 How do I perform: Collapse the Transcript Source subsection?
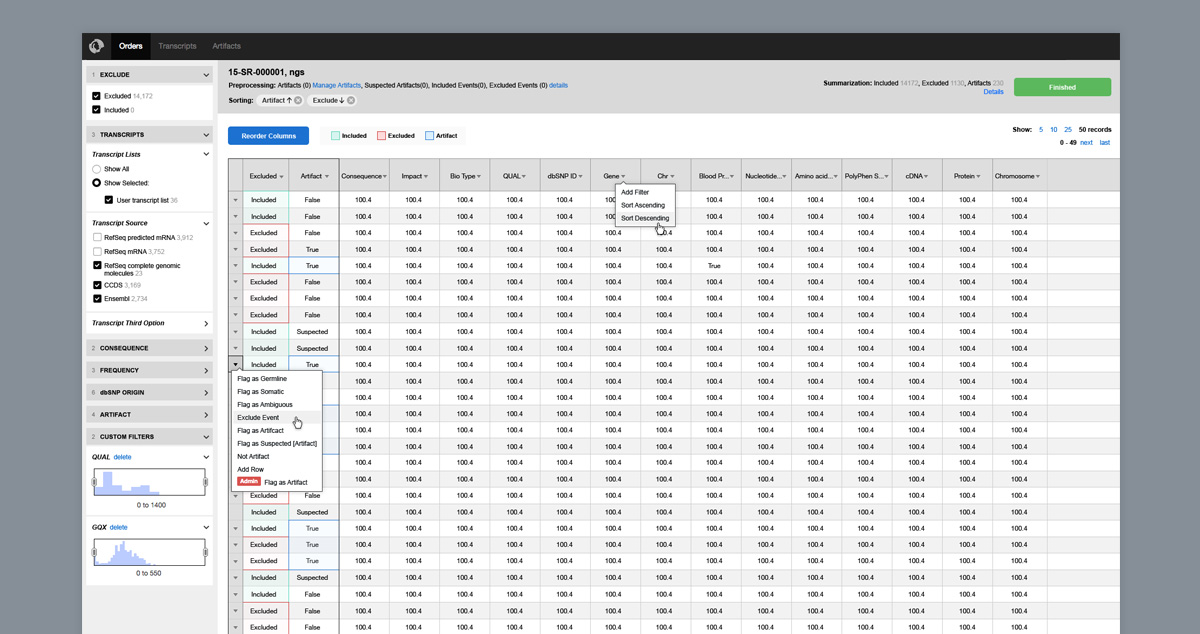pyautogui.click(x=206, y=223)
